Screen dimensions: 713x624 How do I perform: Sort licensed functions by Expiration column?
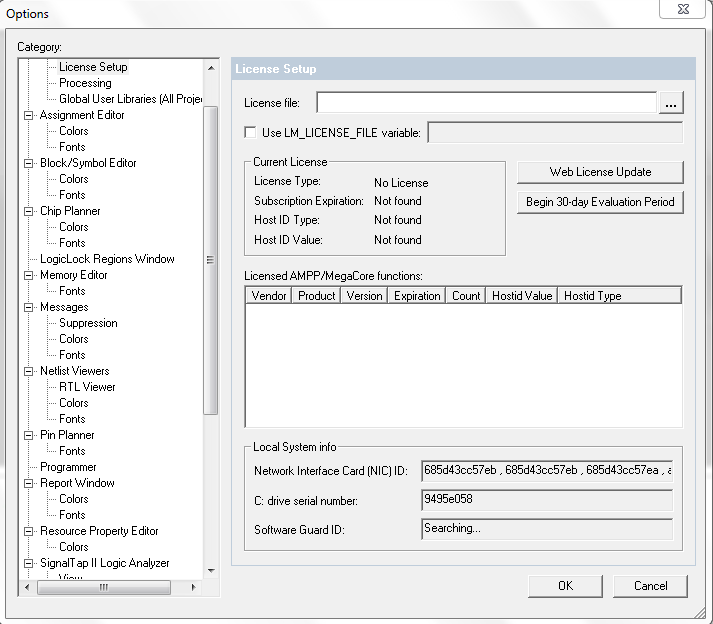tap(417, 296)
